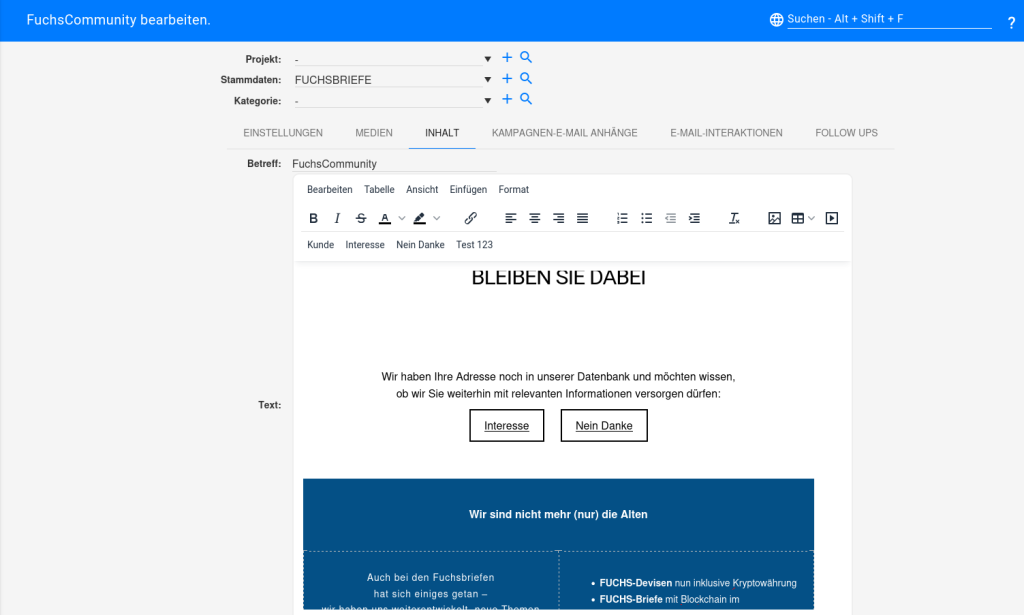Insert the Test 123 placeholder
Viewport: 1024px width, 615px height.
click(x=475, y=245)
